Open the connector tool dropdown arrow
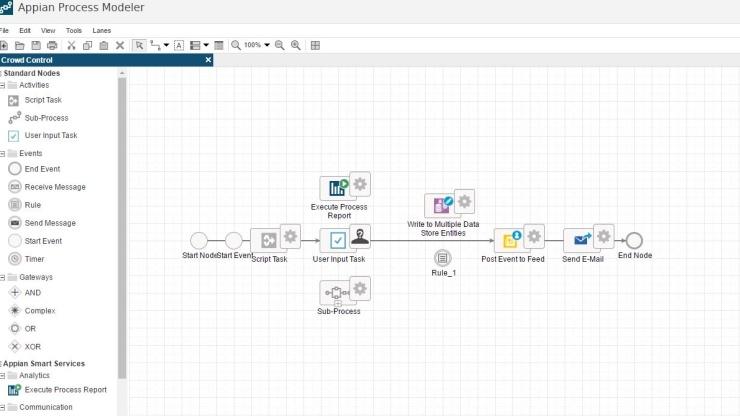Viewport: 740px width, 416px height. (x=166, y=45)
